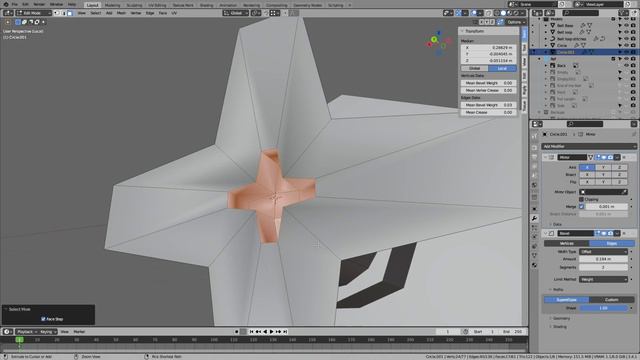The height and width of the screenshot is (360, 640).
Task: Pick mirror object with eyedropper
Action: (624, 192)
